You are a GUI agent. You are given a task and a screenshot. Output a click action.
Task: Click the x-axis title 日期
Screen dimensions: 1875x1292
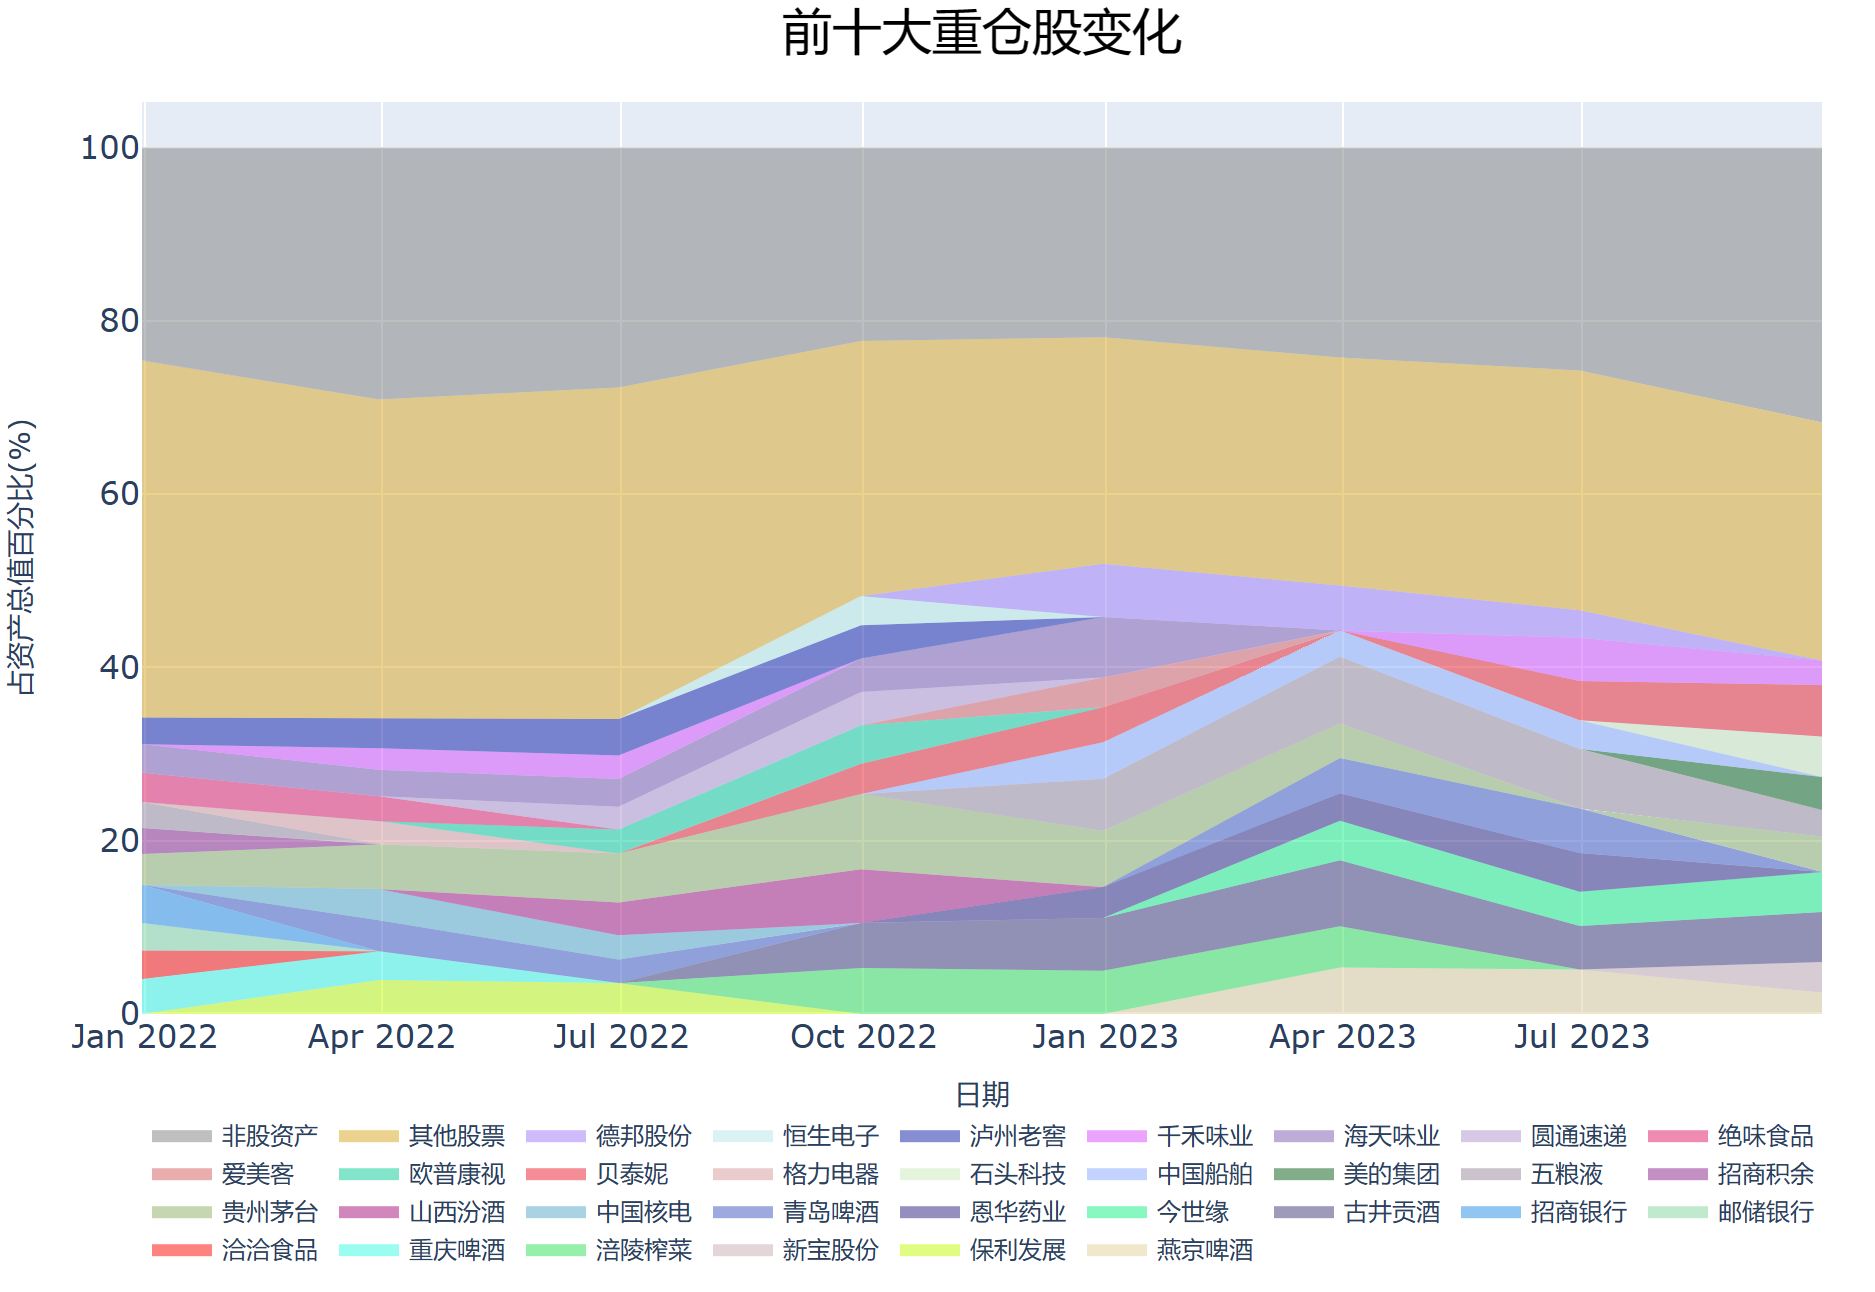982,1095
